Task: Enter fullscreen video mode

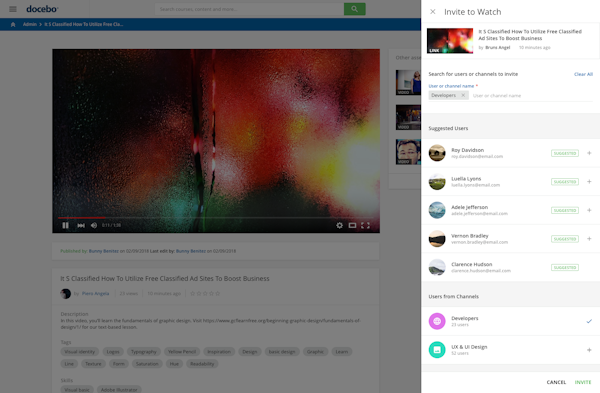Action: pos(365,225)
